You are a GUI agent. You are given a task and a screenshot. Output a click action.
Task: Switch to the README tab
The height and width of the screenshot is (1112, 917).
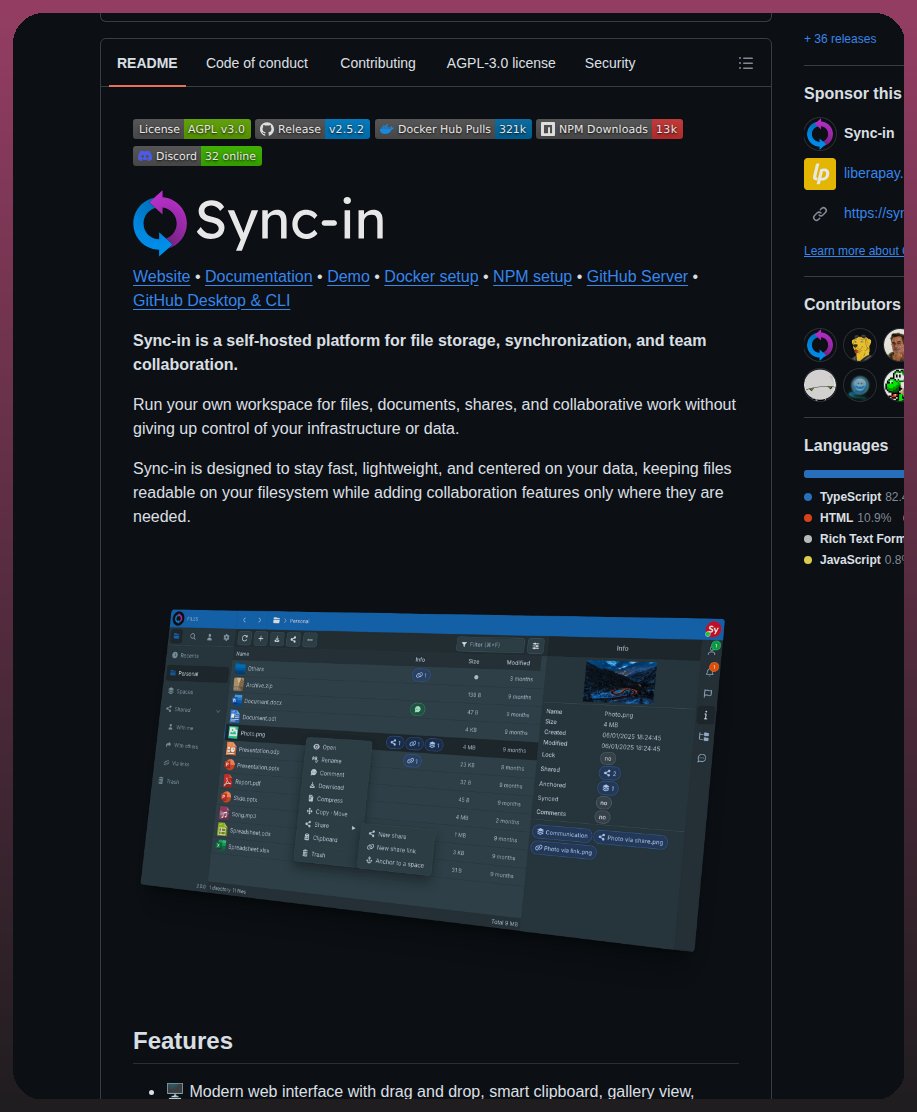pos(147,63)
